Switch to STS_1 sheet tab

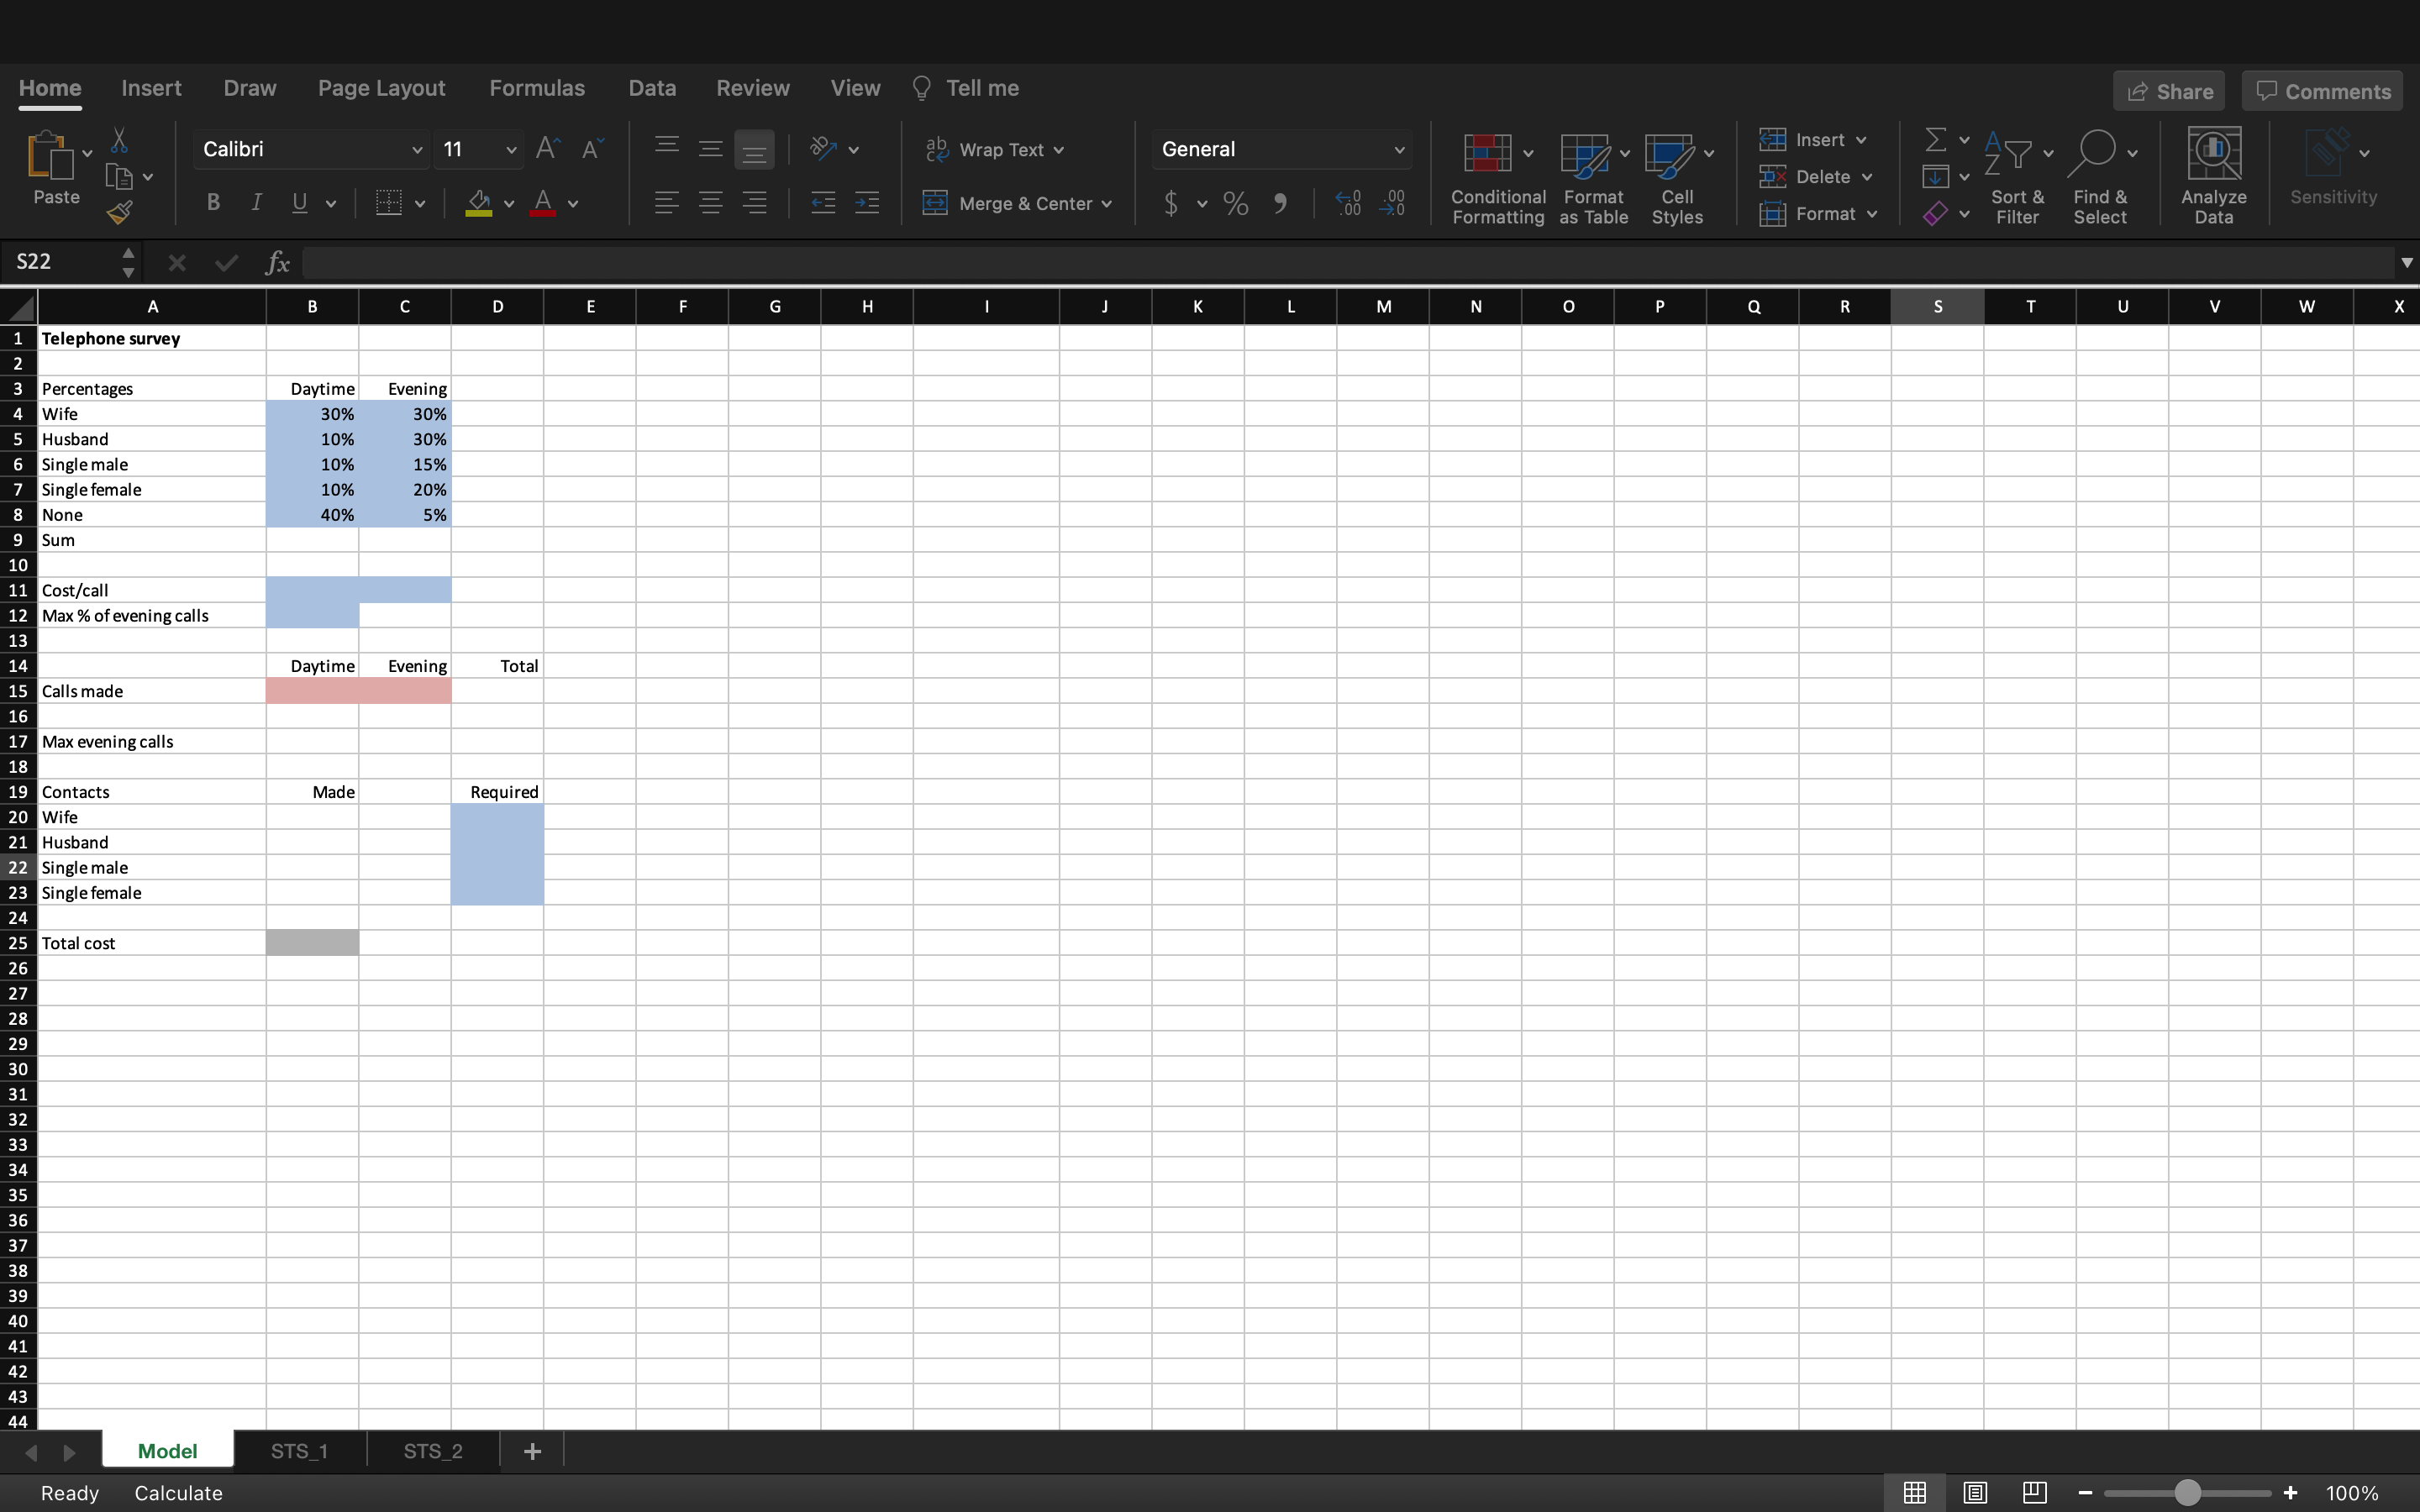300,1451
